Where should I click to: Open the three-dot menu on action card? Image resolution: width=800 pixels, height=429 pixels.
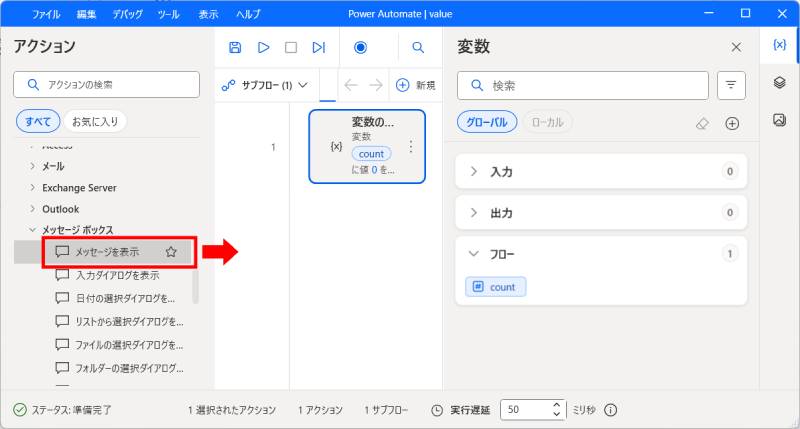[x=411, y=147]
